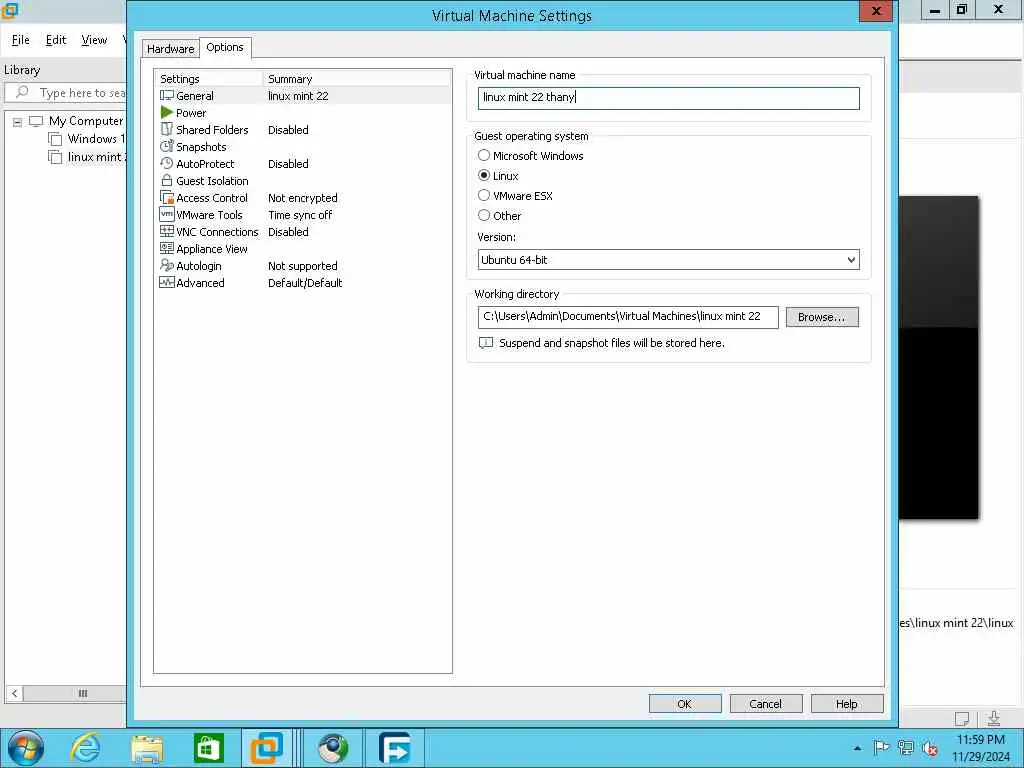Image resolution: width=1024 pixels, height=768 pixels.
Task: Click the muted volume tray icon
Action: coord(930,748)
